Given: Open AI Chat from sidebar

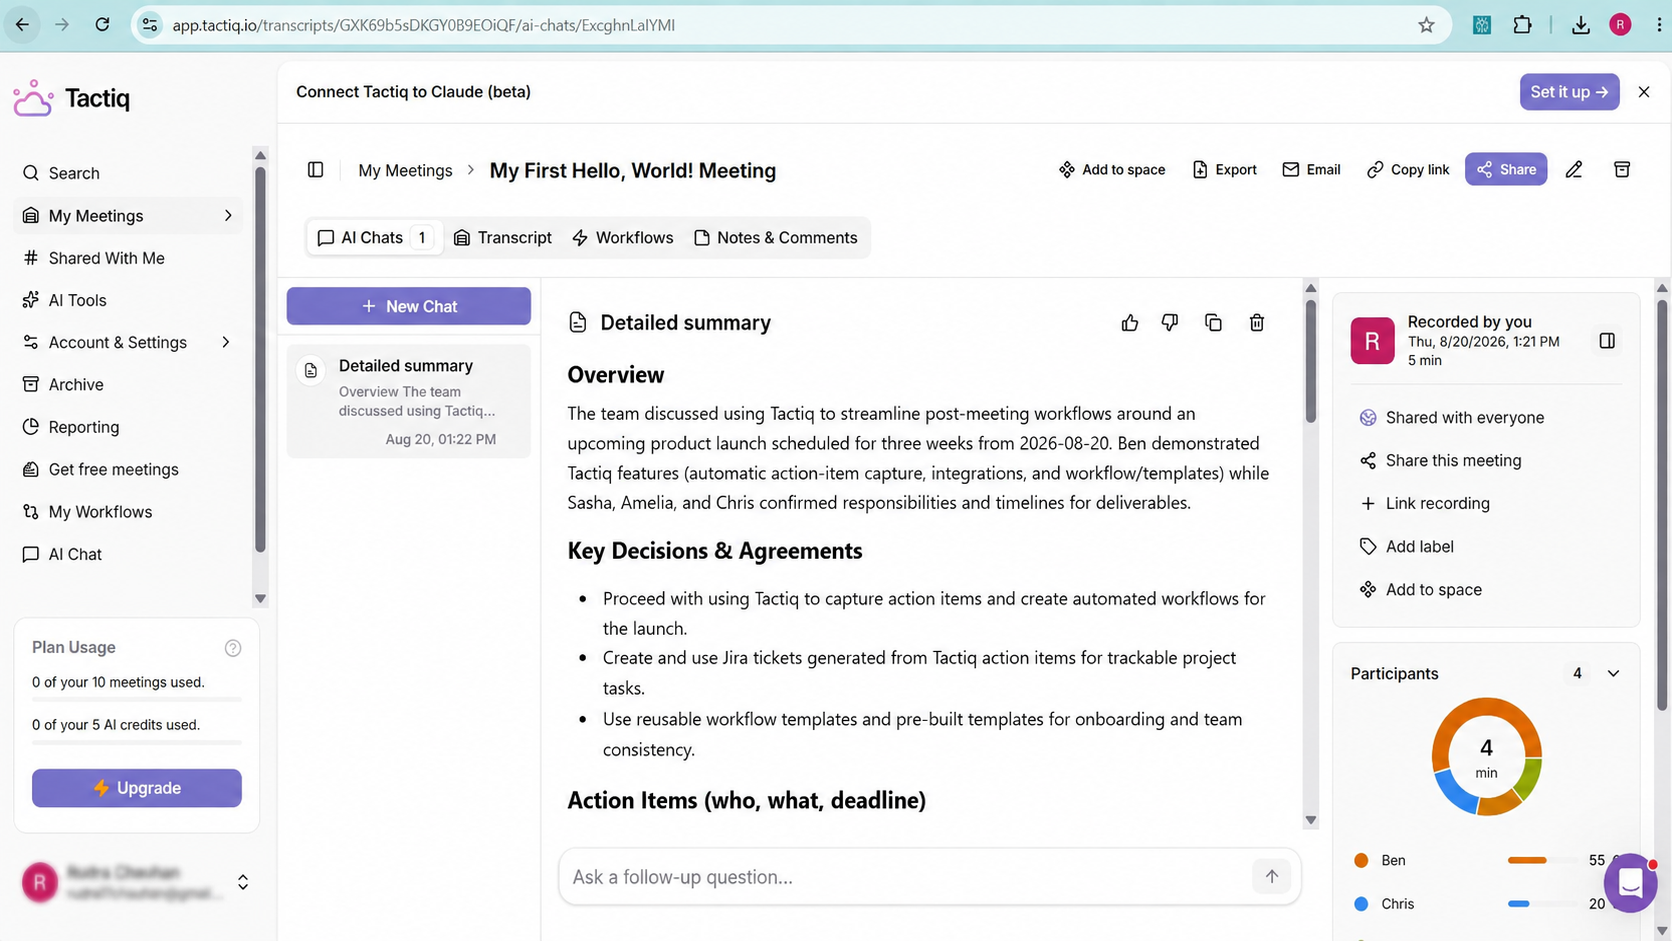Looking at the screenshot, I should (63, 554).
